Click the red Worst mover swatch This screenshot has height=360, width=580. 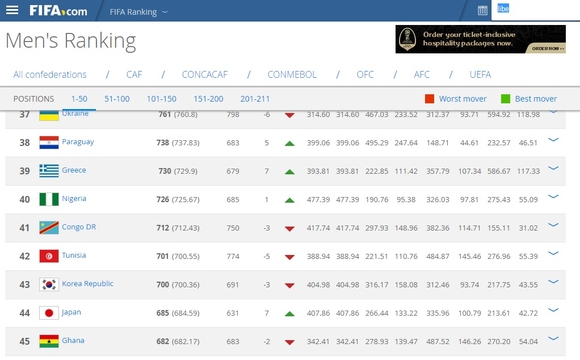[429, 99]
